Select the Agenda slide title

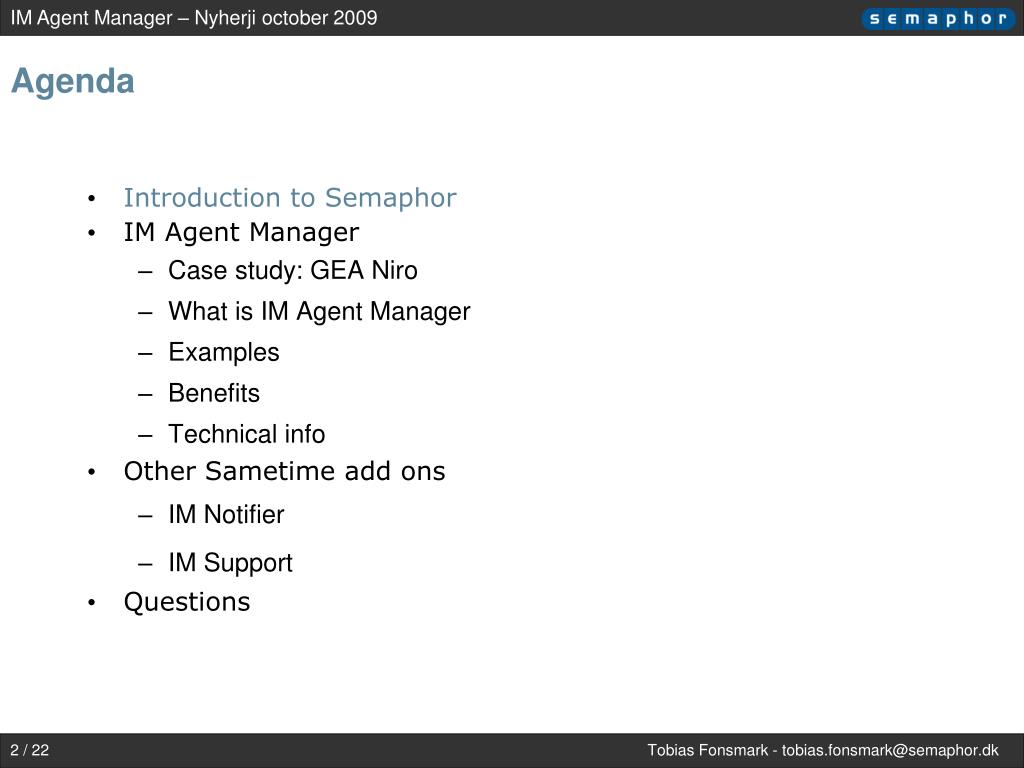(x=72, y=82)
